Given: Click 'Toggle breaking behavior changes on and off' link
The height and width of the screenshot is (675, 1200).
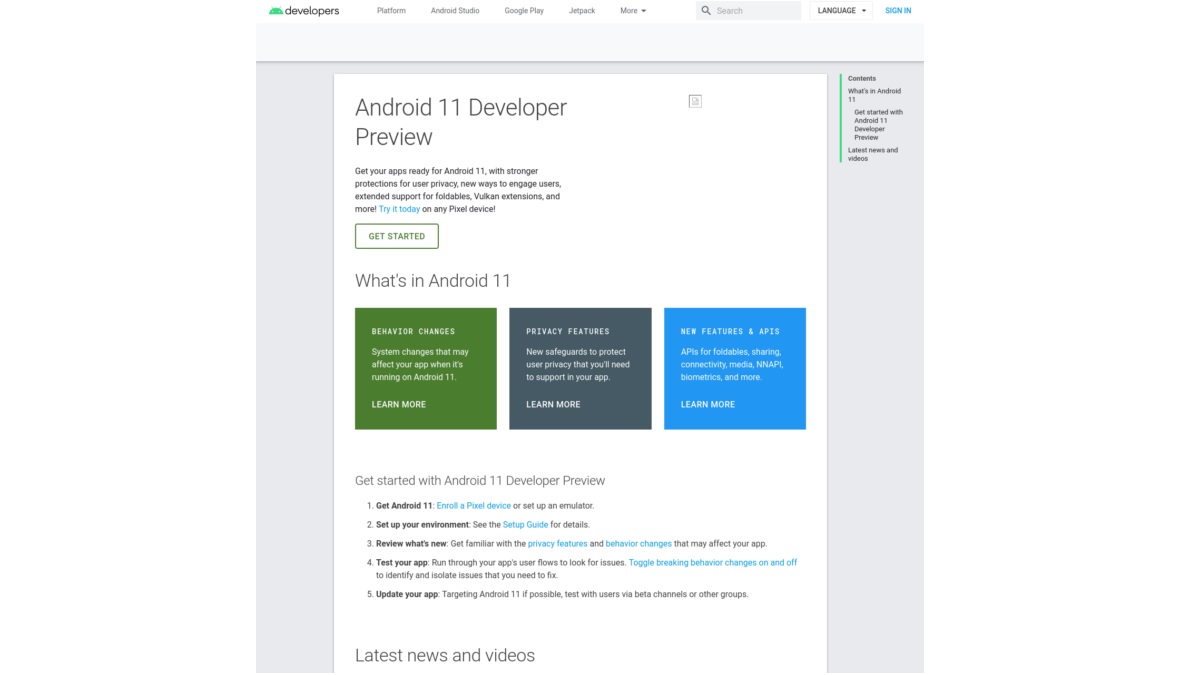Looking at the screenshot, I should (x=712, y=563).
